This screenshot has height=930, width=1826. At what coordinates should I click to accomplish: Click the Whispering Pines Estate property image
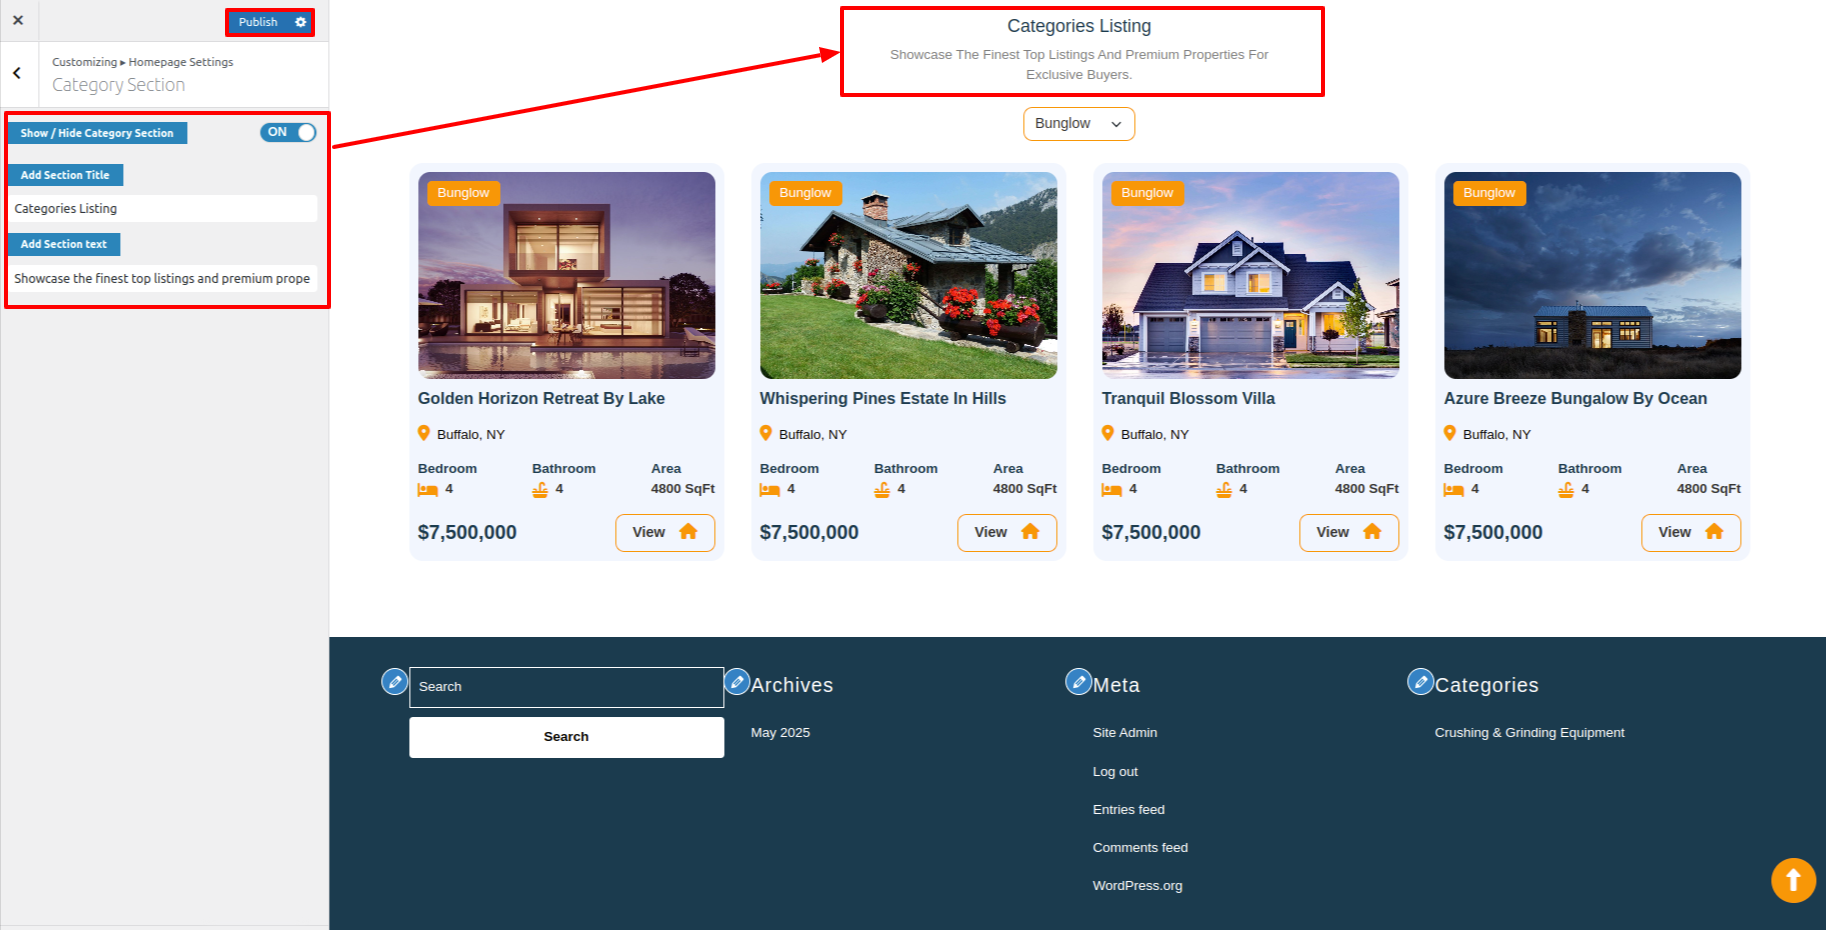pos(908,275)
